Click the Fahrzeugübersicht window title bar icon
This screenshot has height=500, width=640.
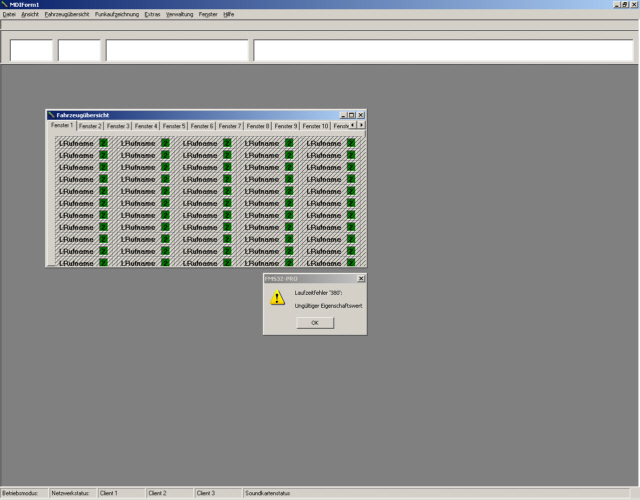pyautogui.click(x=51, y=115)
